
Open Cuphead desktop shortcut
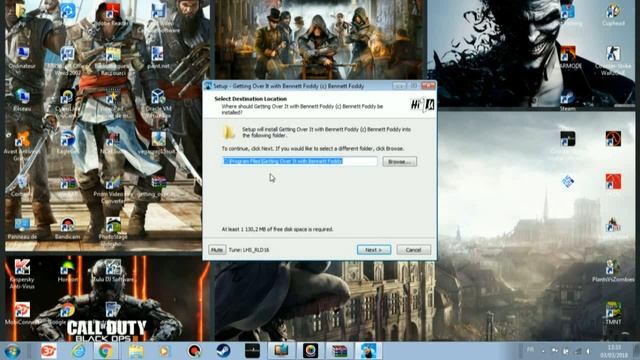pyautogui.click(x=613, y=16)
